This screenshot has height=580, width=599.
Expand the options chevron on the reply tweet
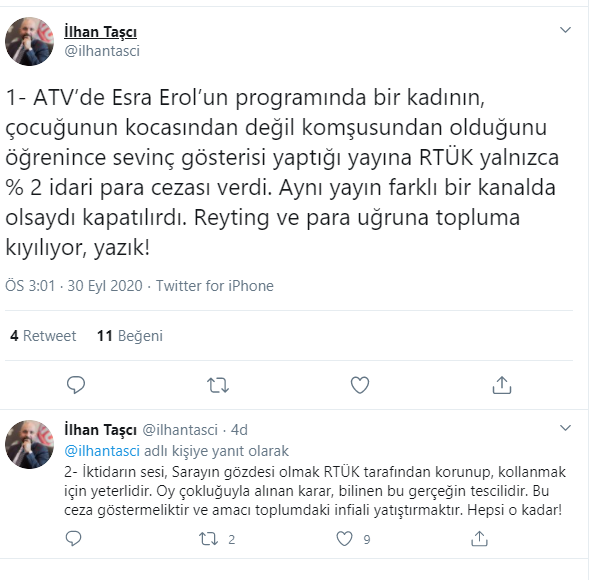[x=565, y=428]
